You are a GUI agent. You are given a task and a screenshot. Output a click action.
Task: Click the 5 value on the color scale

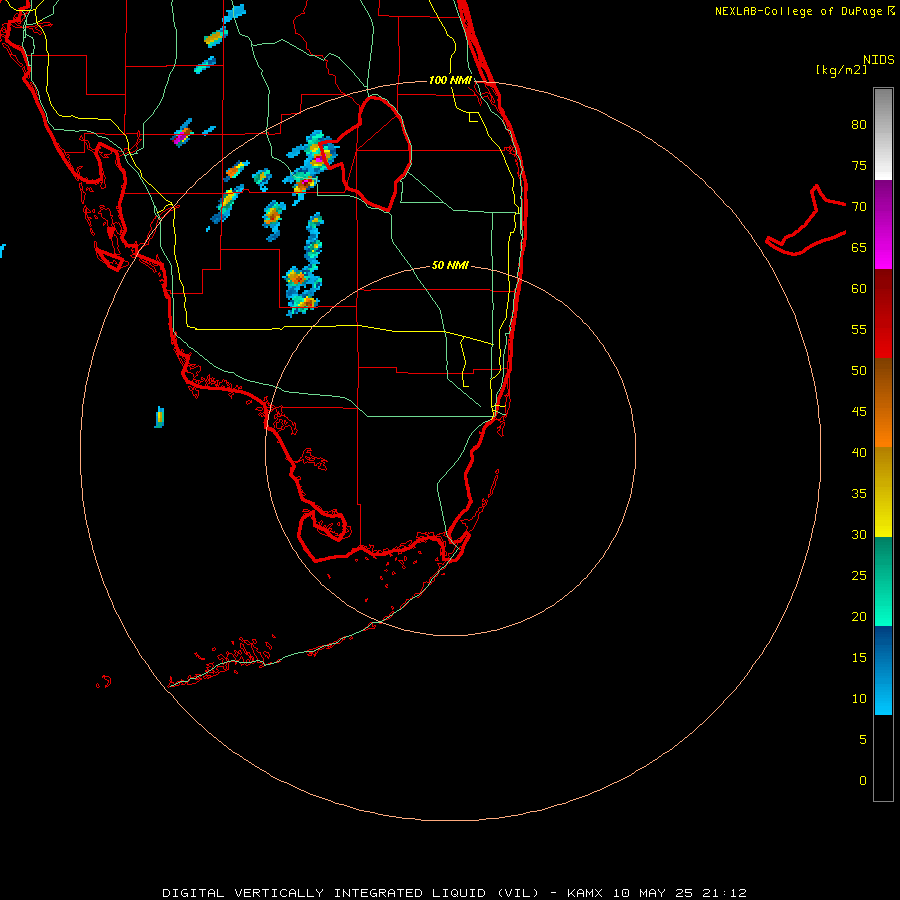click(x=863, y=740)
